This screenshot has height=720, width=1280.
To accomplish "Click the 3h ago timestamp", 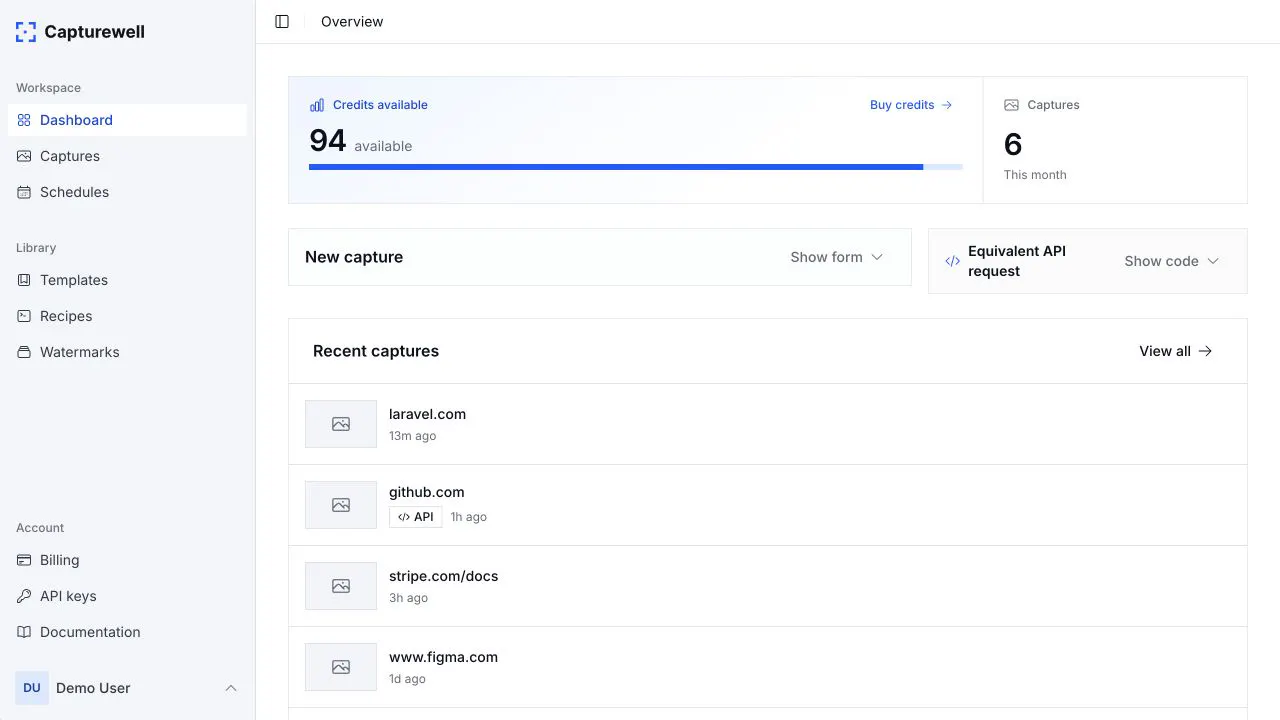I will pyautogui.click(x=408, y=598).
